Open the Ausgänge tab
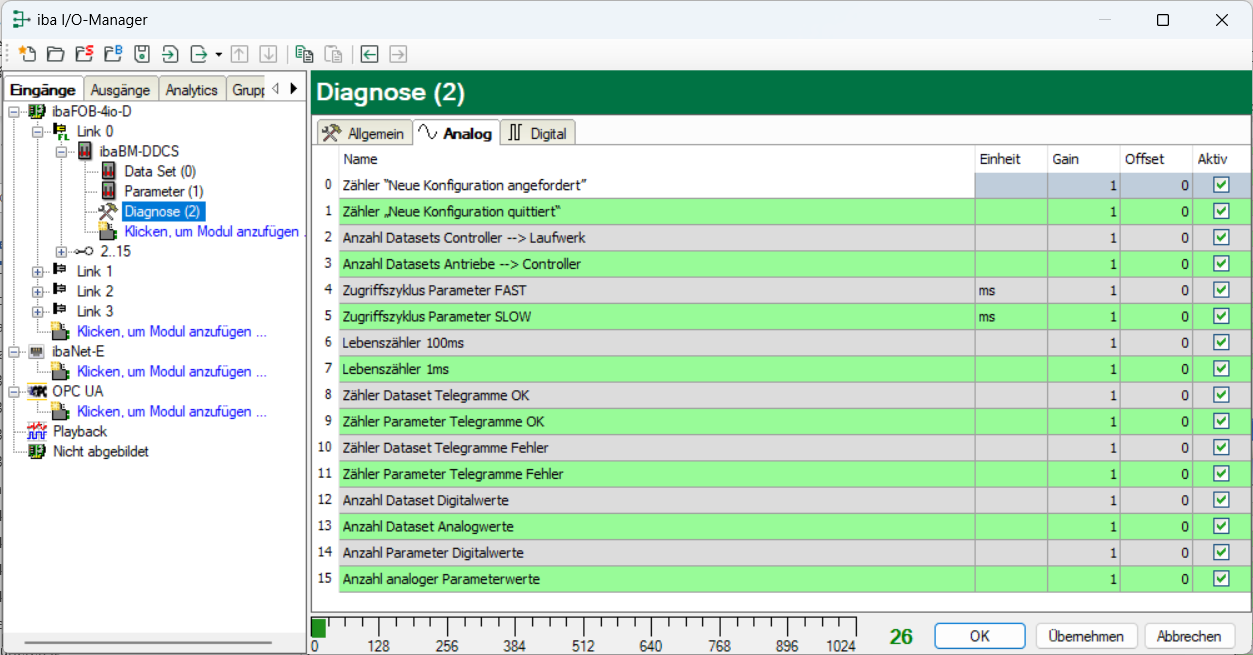The image size is (1253, 655). [120, 90]
